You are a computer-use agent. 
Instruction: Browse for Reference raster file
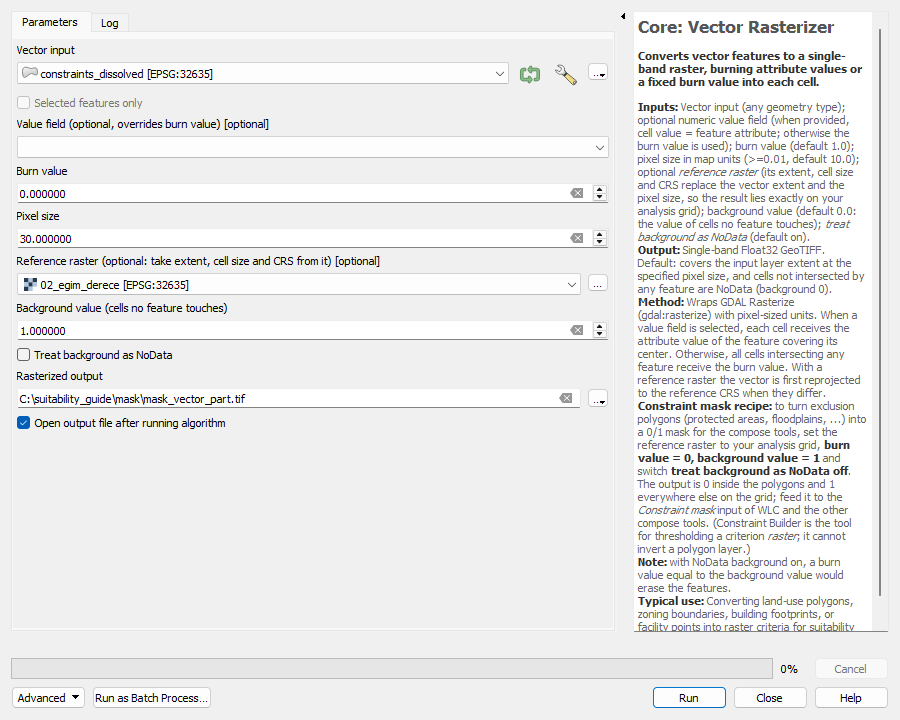[x=598, y=284]
